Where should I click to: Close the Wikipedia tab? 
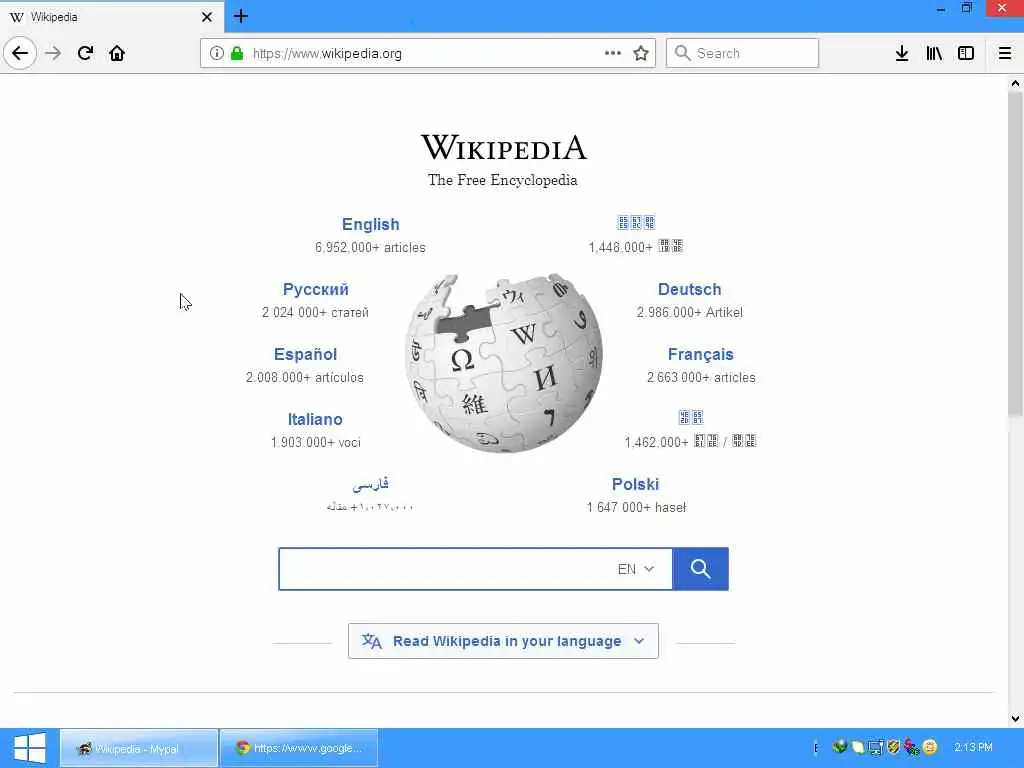pyautogui.click(x=207, y=17)
